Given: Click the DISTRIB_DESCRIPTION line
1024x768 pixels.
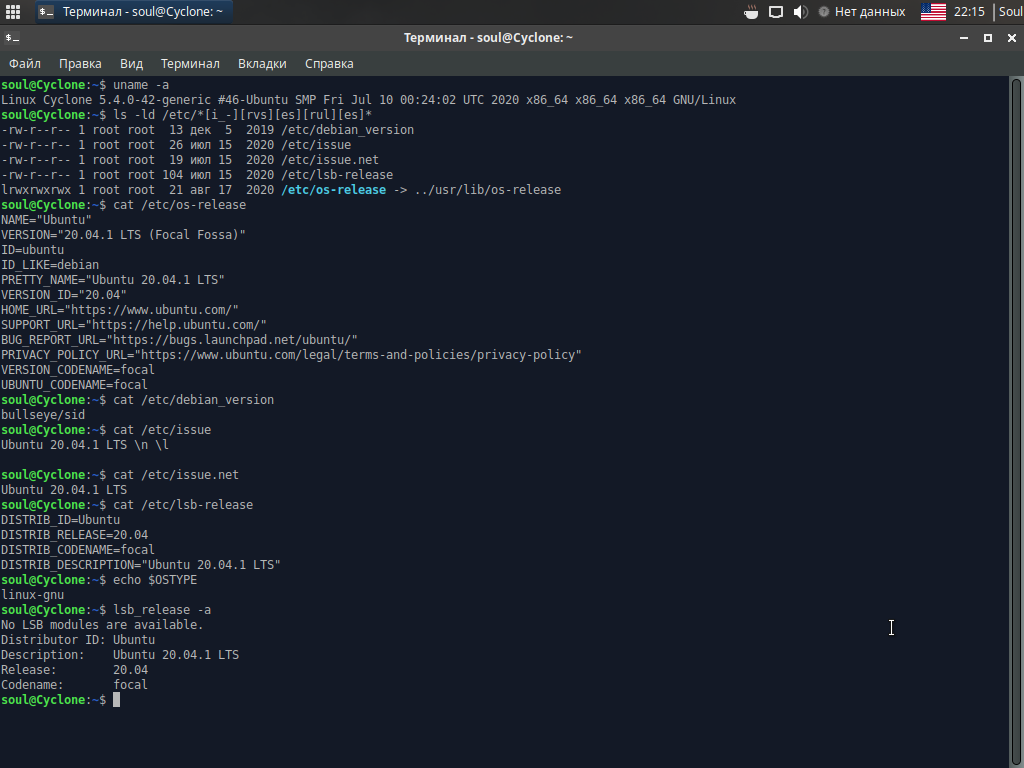Looking at the screenshot, I should point(141,566).
